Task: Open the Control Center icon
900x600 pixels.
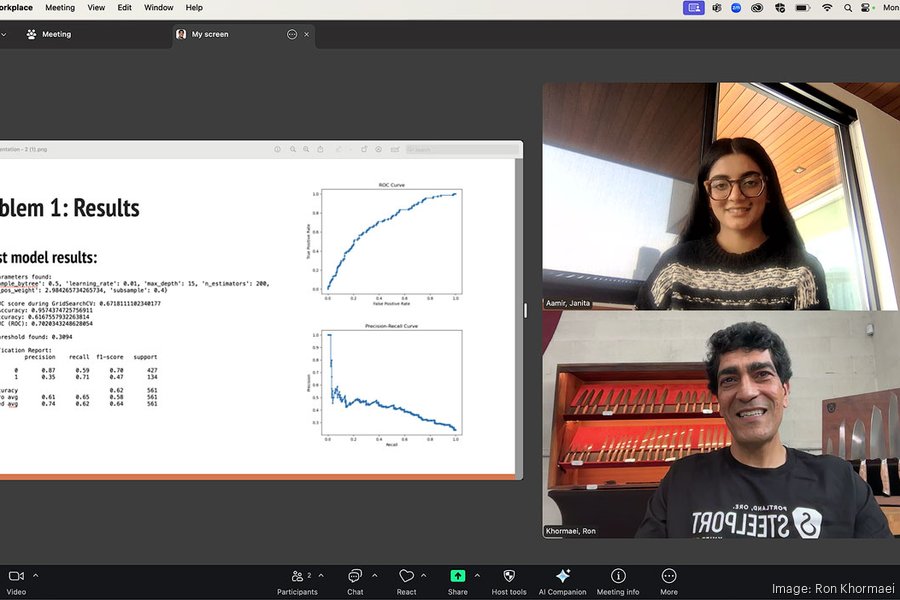Action: click(866, 7)
